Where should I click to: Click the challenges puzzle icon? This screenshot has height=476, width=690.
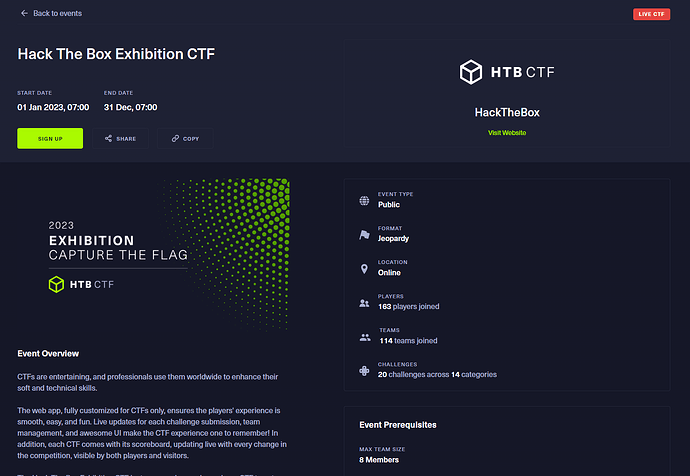[364, 371]
